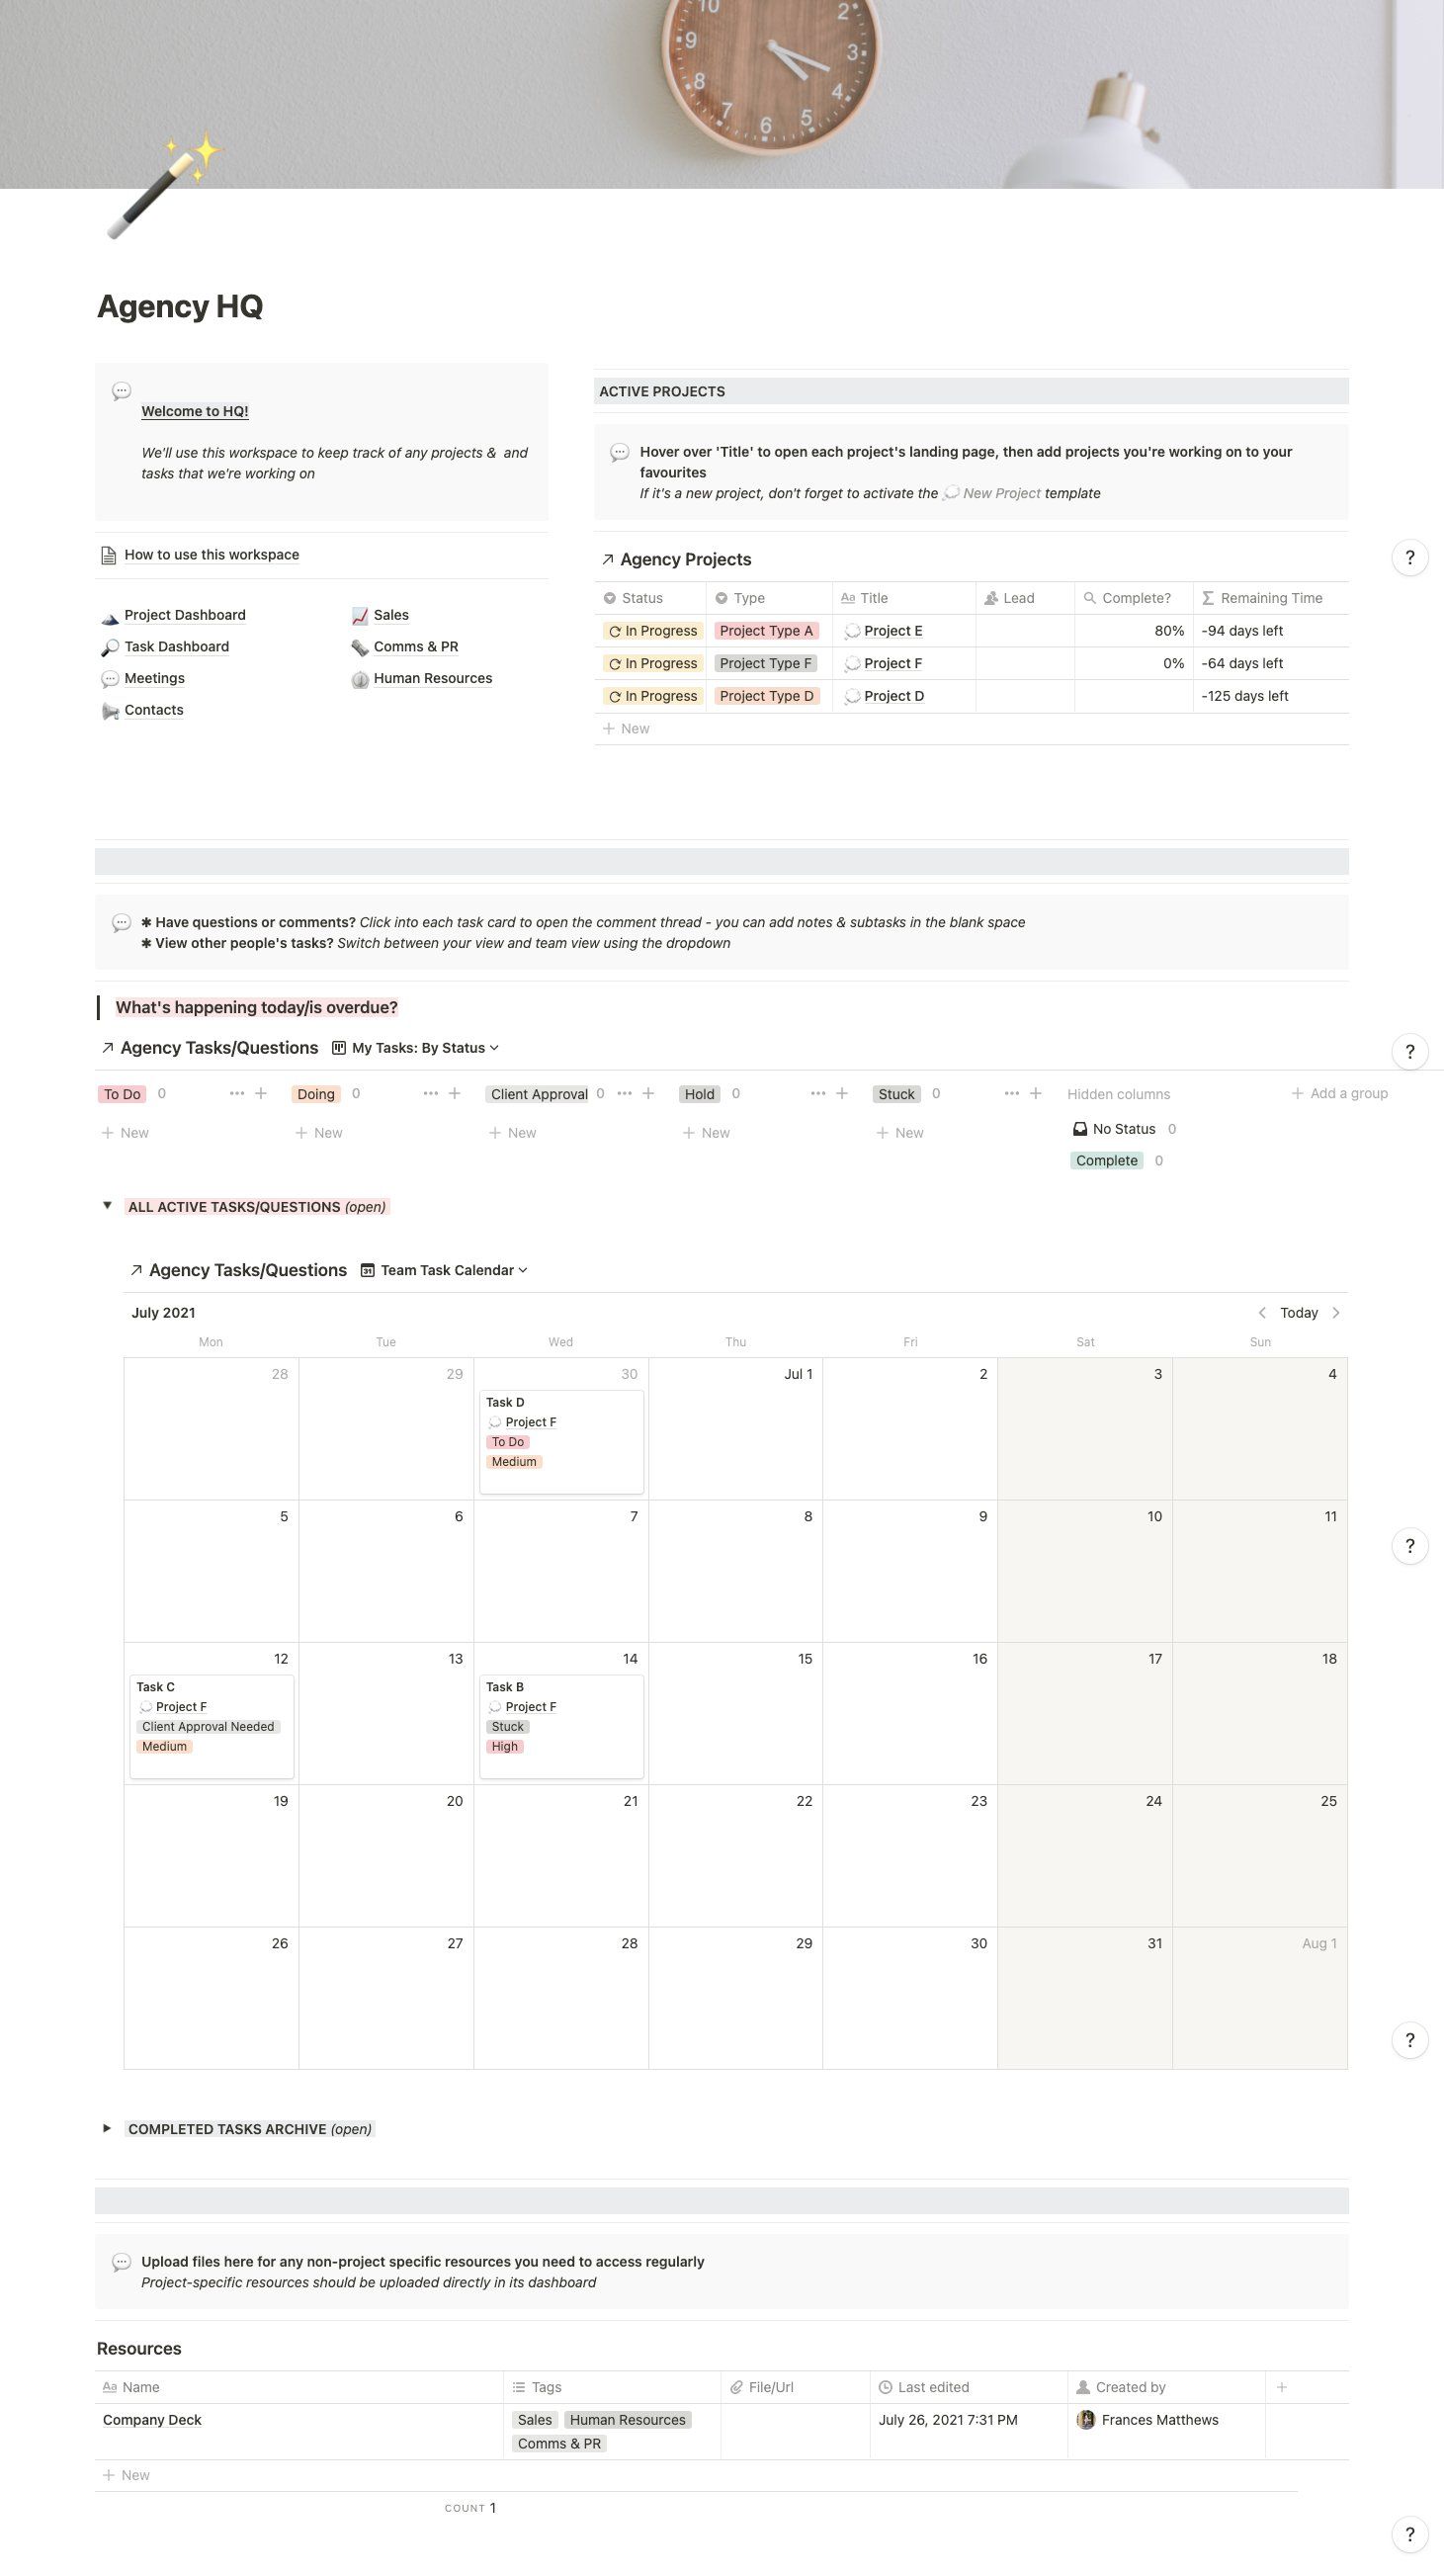Go to previous month in calendar
Screen dimensions: 1444x2576
(1262, 1313)
